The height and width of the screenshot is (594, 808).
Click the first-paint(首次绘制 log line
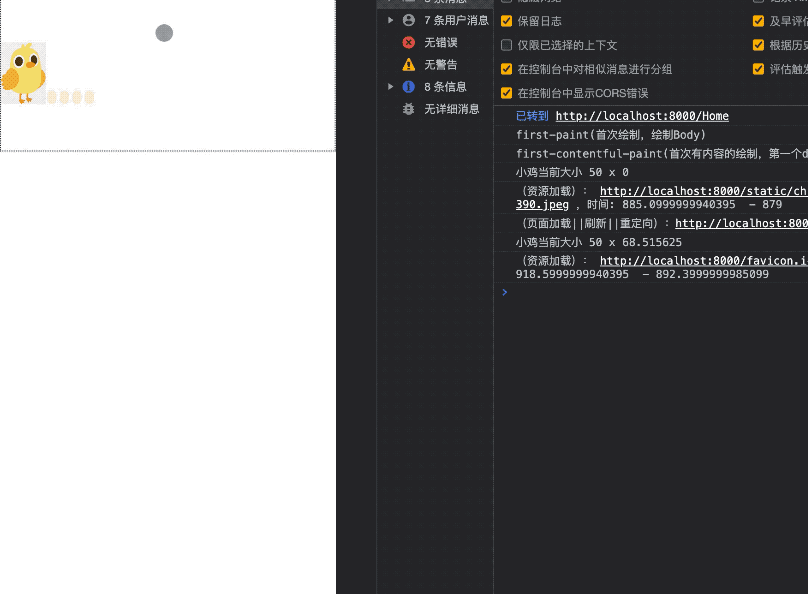[x=611, y=135]
